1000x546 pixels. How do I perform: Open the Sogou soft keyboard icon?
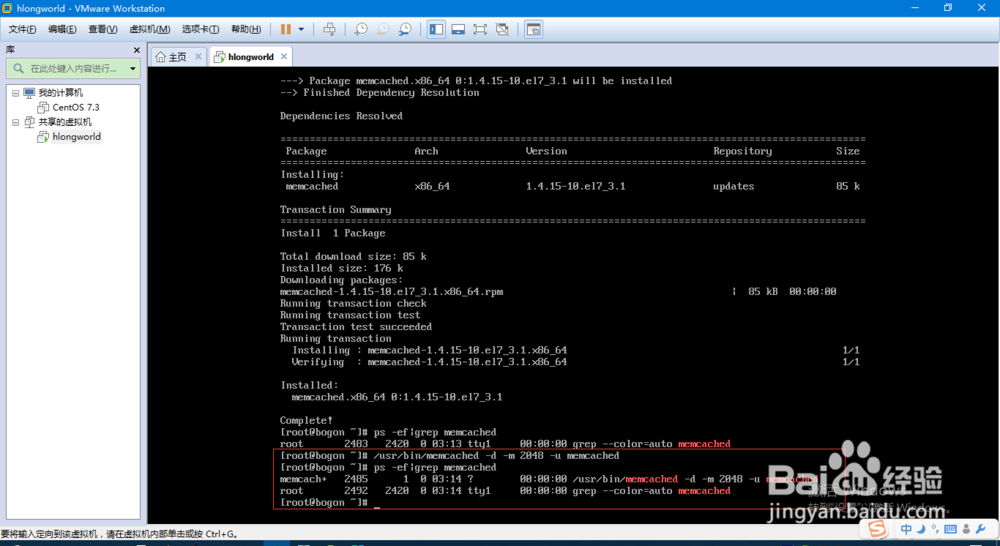(950, 529)
